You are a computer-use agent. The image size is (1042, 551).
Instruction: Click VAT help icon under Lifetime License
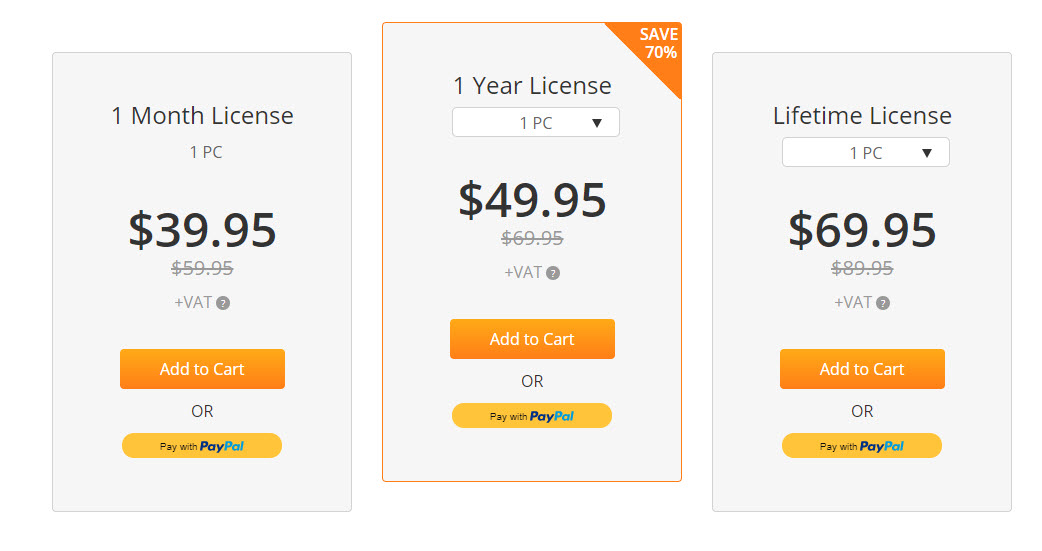tap(883, 303)
